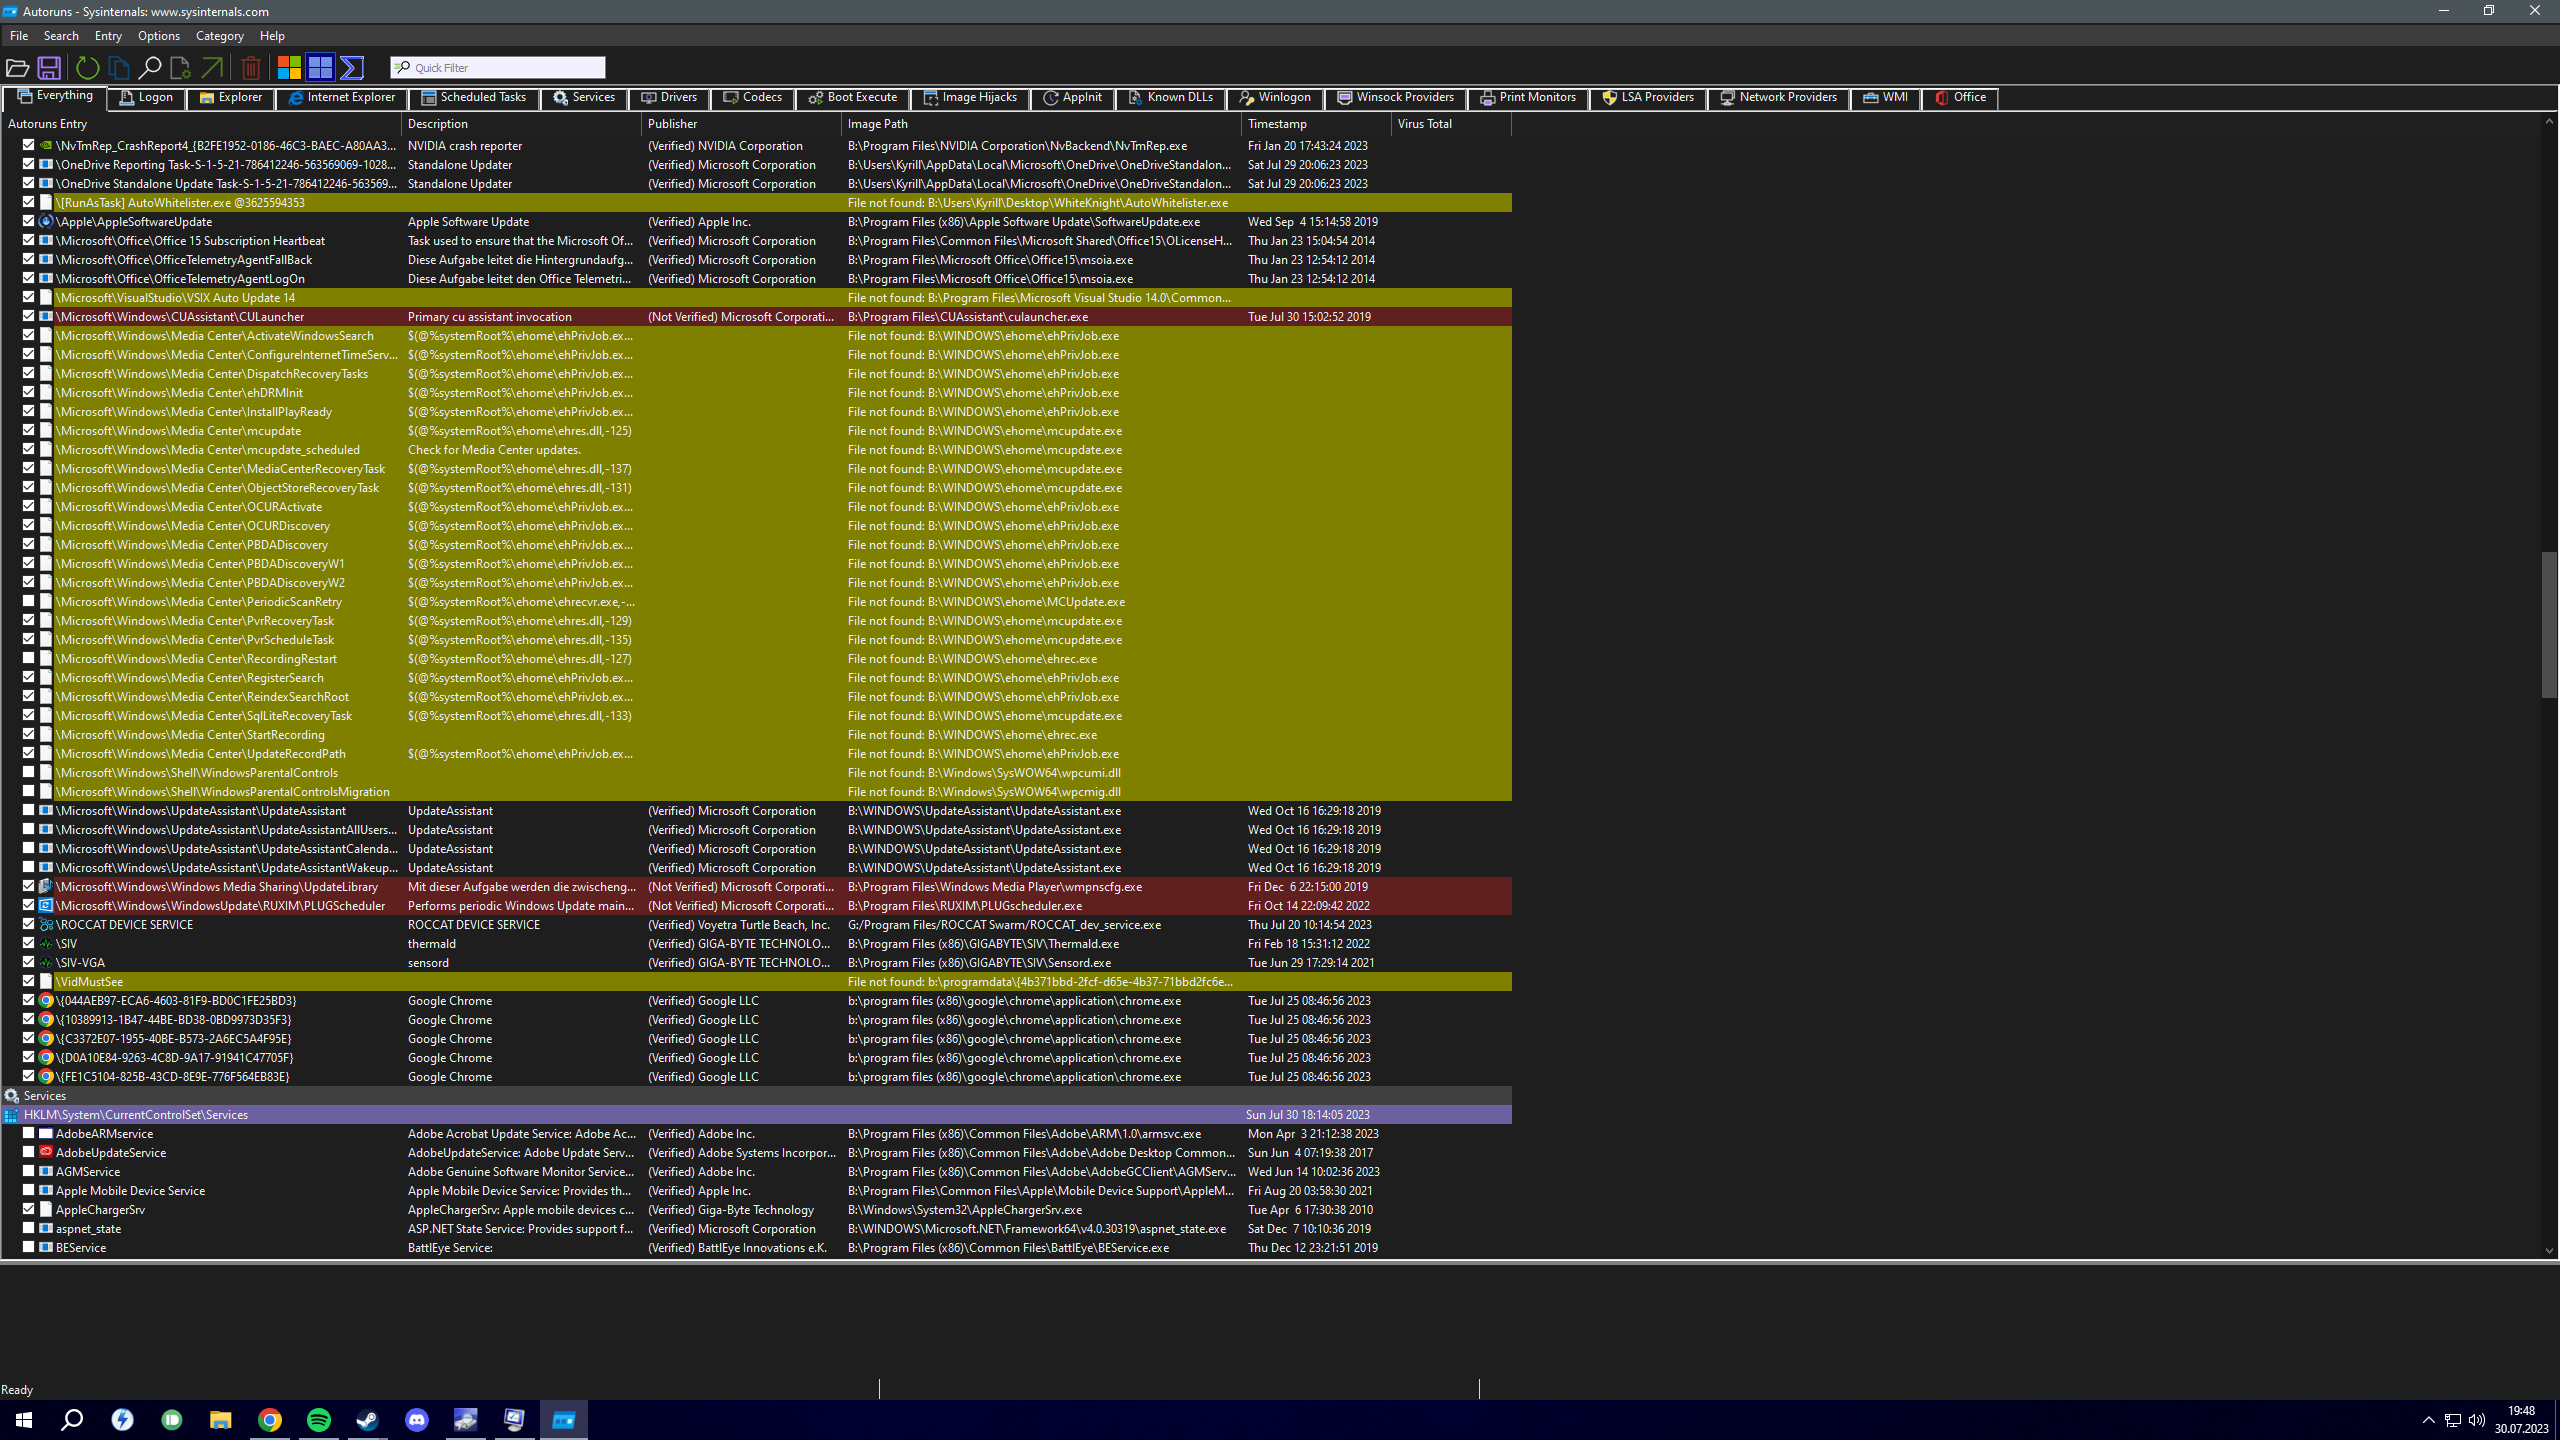Image resolution: width=2560 pixels, height=1440 pixels.
Task: Sort by the Publisher column header
Action: click(672, 124)
